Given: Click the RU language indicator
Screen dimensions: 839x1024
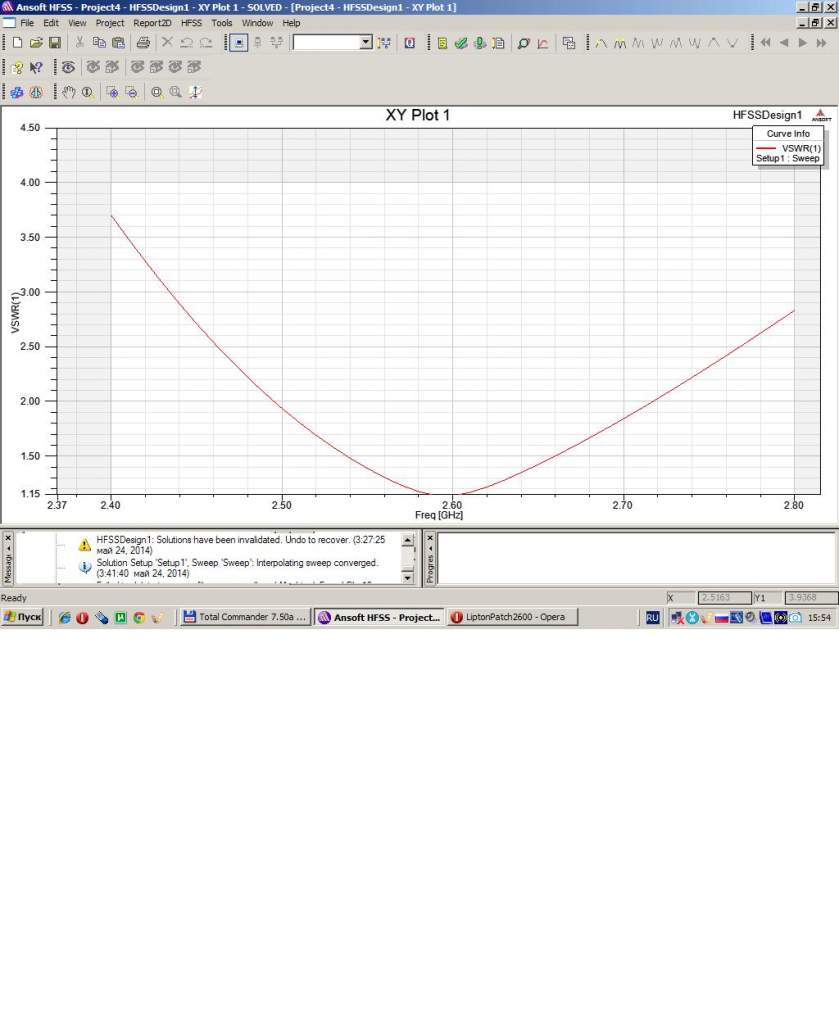Looking at the screenshot, I should pos(652,618).
